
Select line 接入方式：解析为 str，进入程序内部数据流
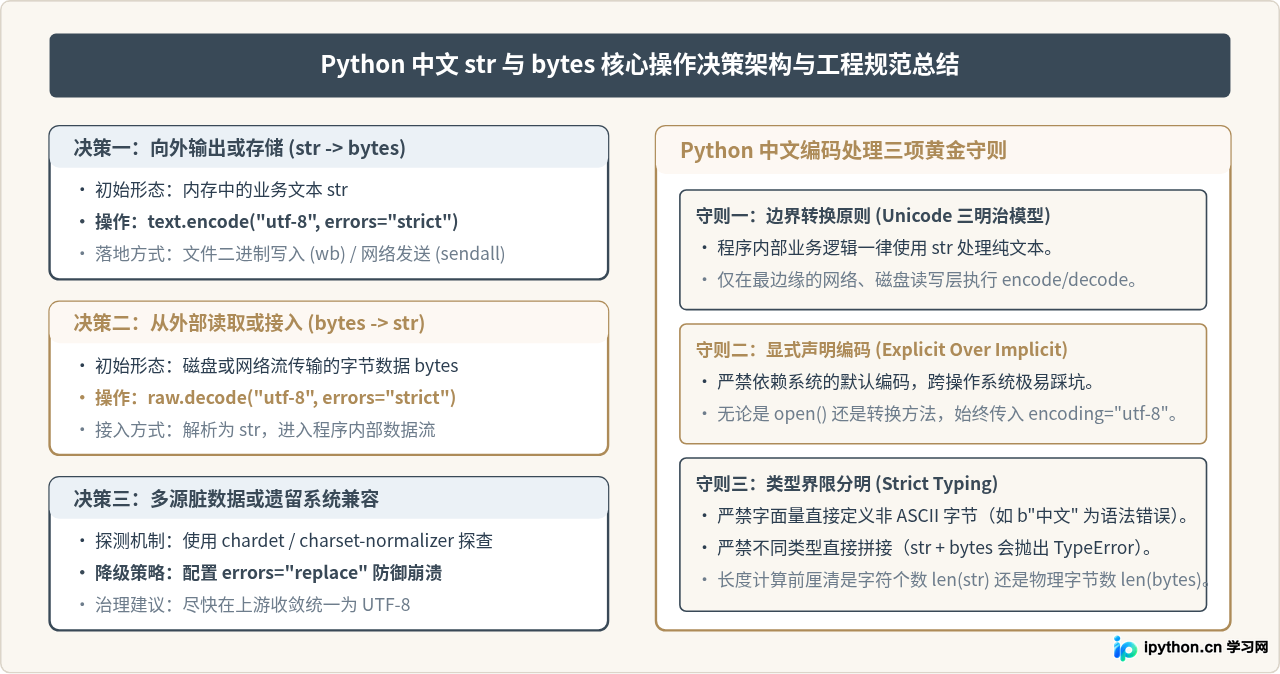(x=265, y=429)
